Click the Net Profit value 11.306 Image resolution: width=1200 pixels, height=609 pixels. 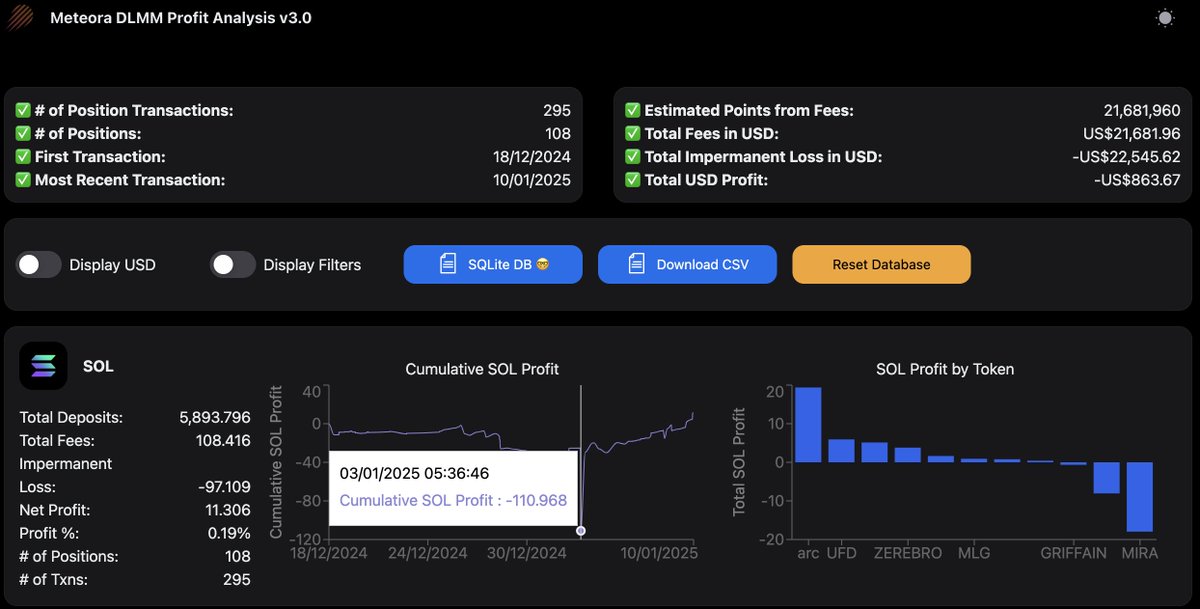(226, 510)
